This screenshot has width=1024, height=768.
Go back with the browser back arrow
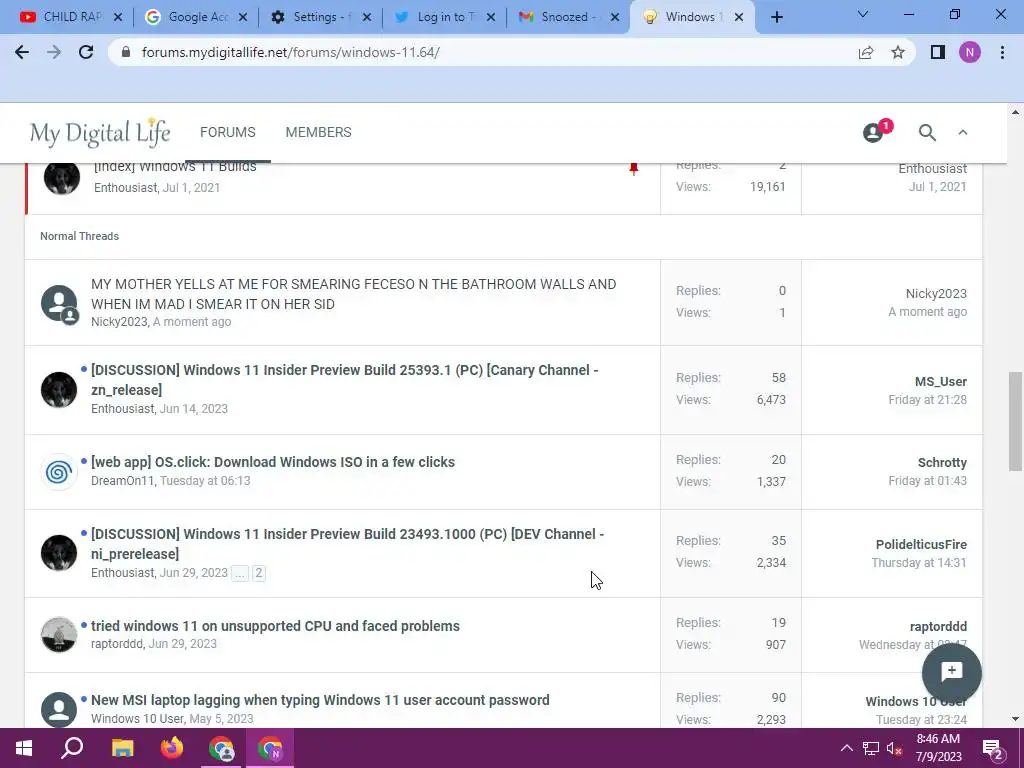(22, 52)
